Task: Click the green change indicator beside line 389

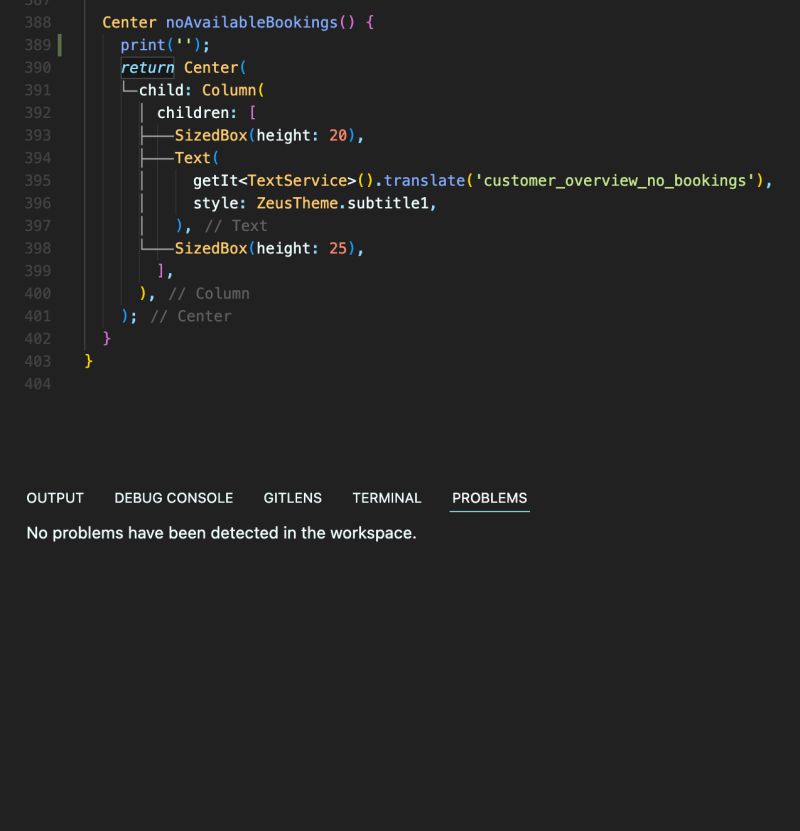Action: coord(61,44)
